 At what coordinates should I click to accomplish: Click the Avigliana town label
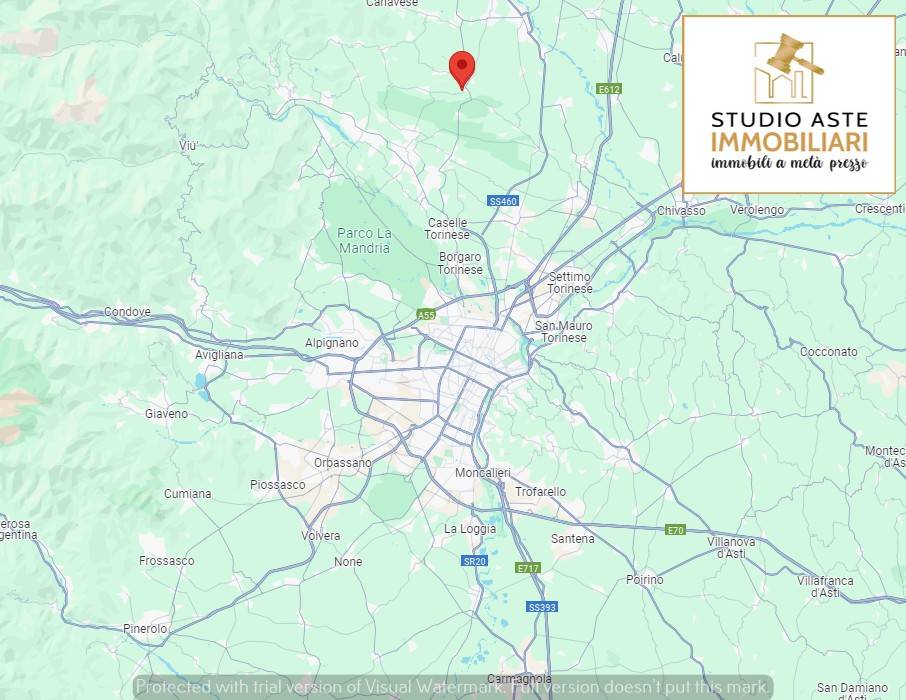pos(219,355)
